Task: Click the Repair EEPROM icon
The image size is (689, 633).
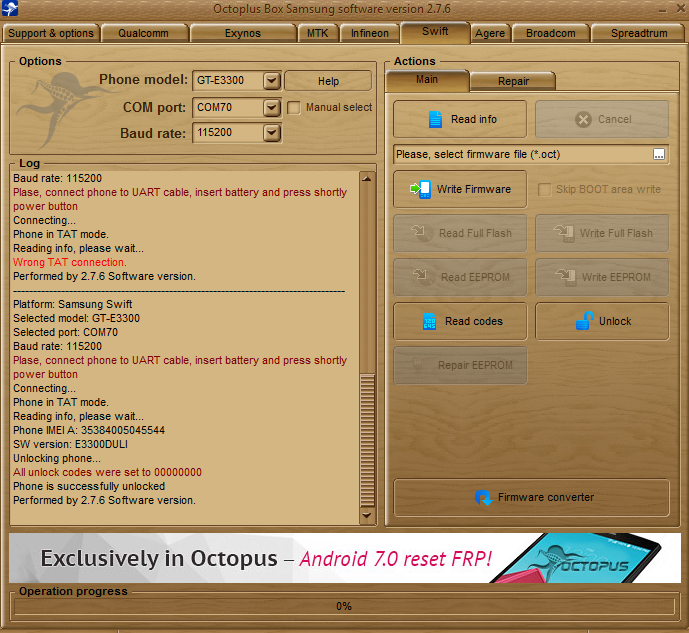Action: point(418,365)
